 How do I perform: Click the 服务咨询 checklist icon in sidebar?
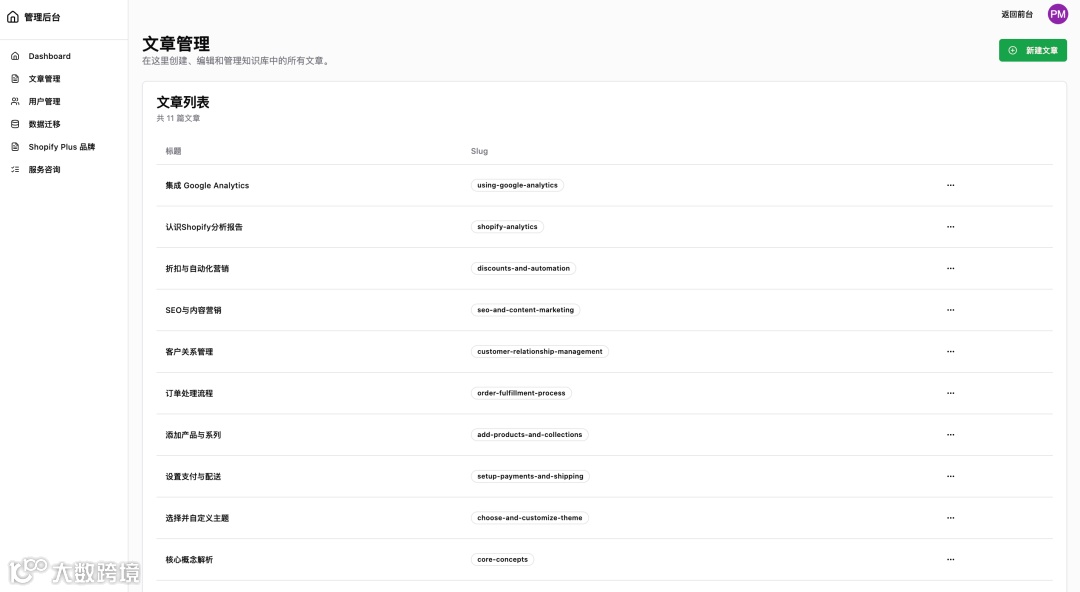(x=15, y=170)
